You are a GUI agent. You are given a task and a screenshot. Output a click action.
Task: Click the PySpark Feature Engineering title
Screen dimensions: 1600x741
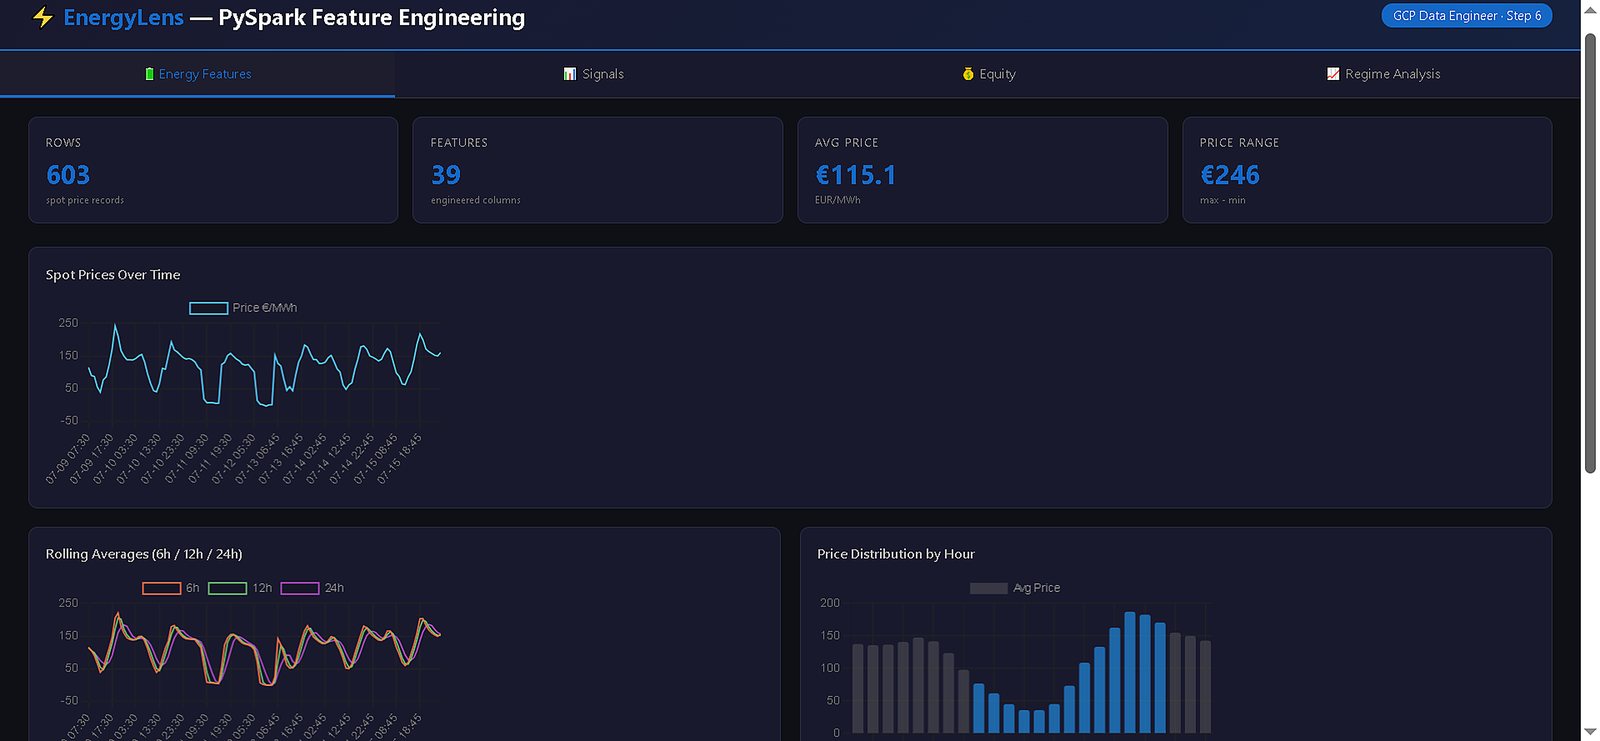point(372,18)
